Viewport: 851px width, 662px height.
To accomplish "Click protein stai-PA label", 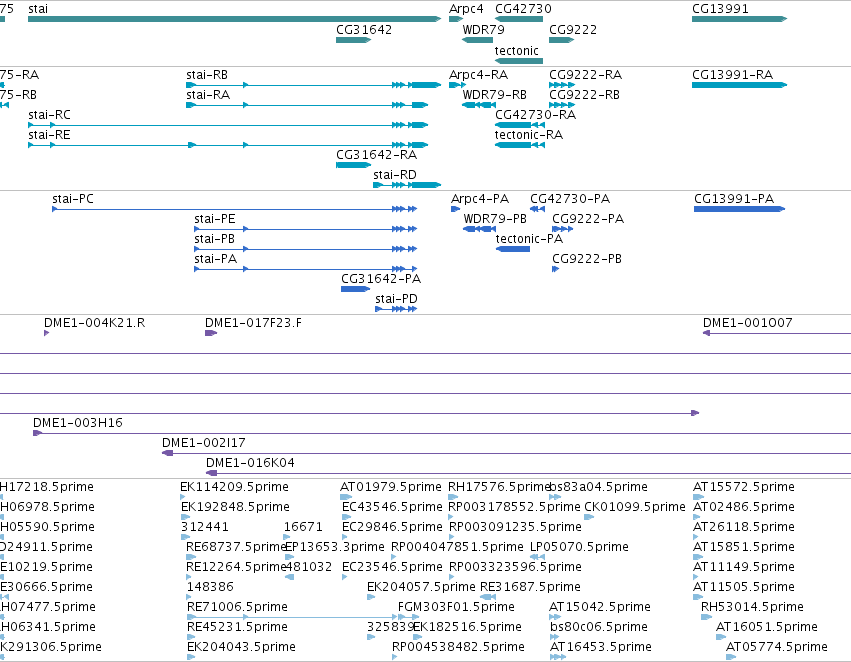I will click(215, 259).
